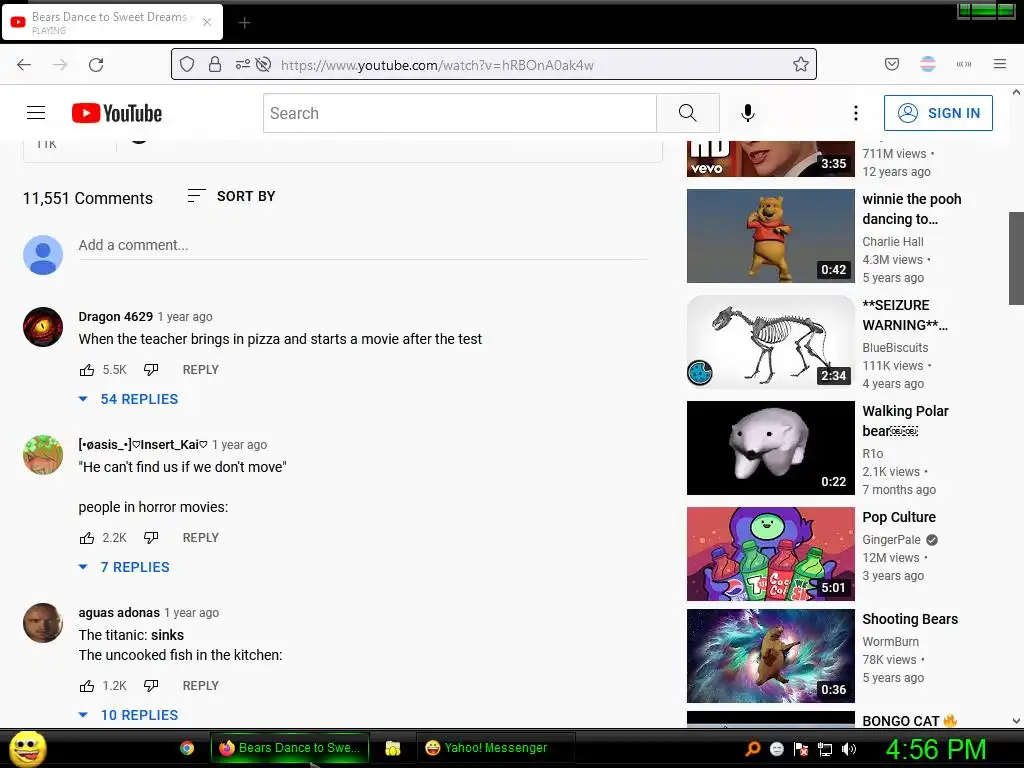Open Firefox application menu
This screenshot has height=768, width=1024.
(x=1000, y=64)
